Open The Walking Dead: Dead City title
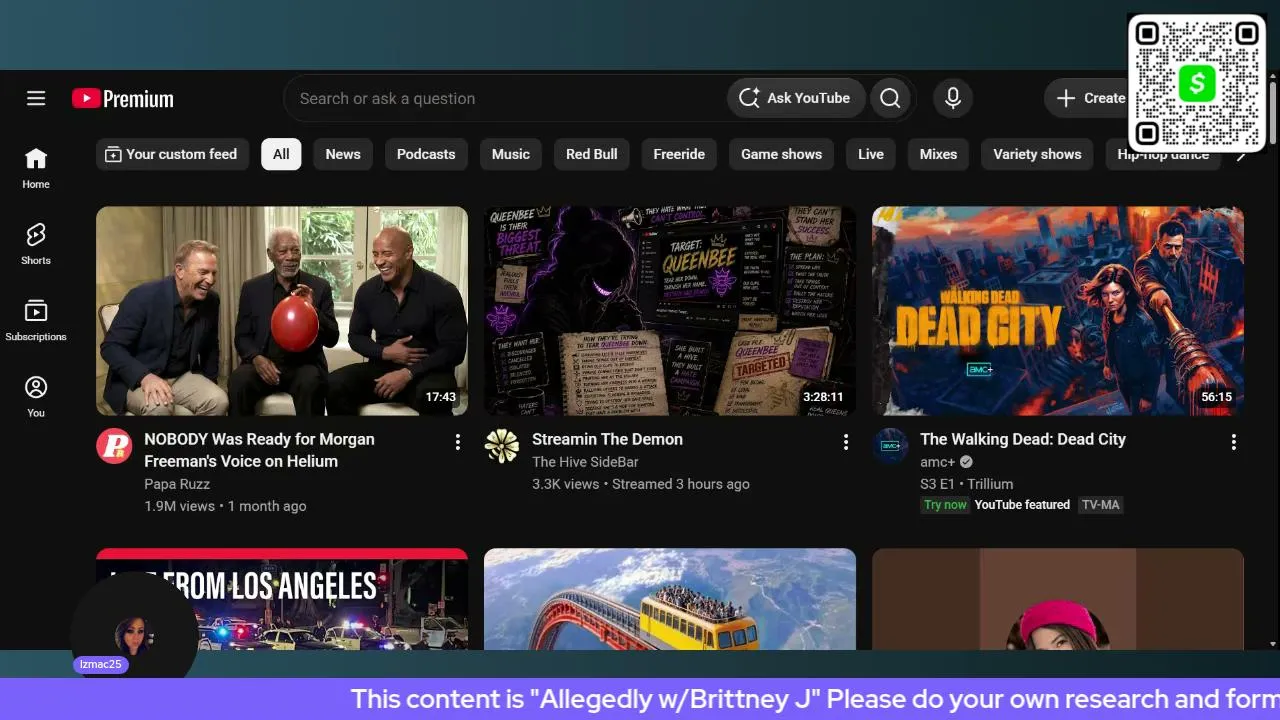 tap(1023, 439)
